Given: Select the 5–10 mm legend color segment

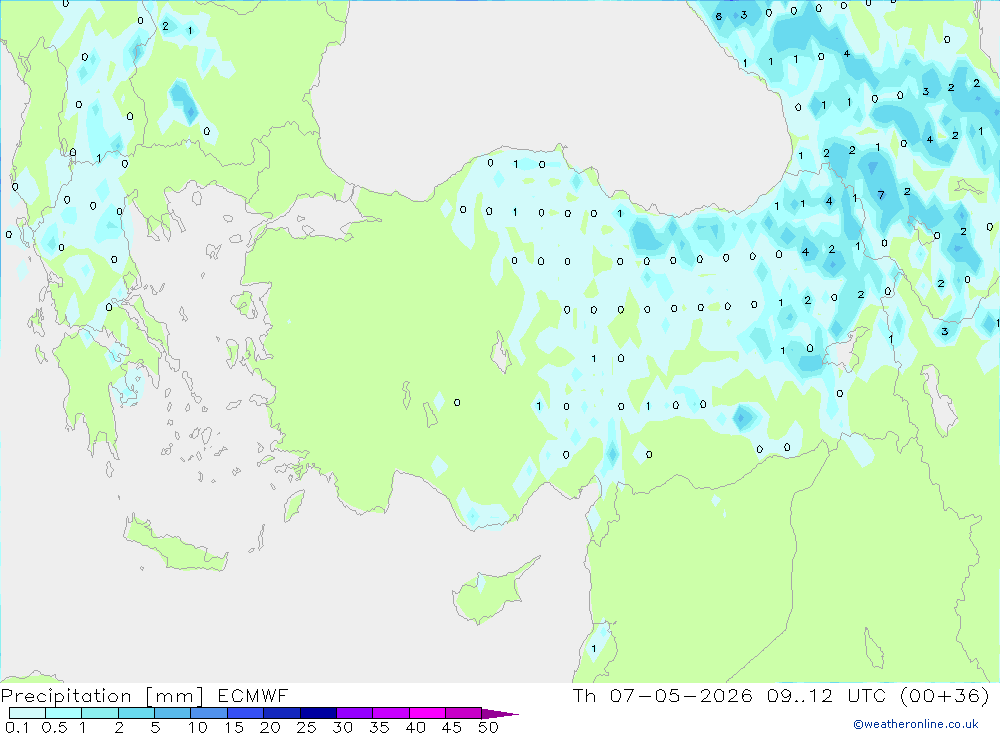Looking at the screenshot, I should tap(173, 713).
